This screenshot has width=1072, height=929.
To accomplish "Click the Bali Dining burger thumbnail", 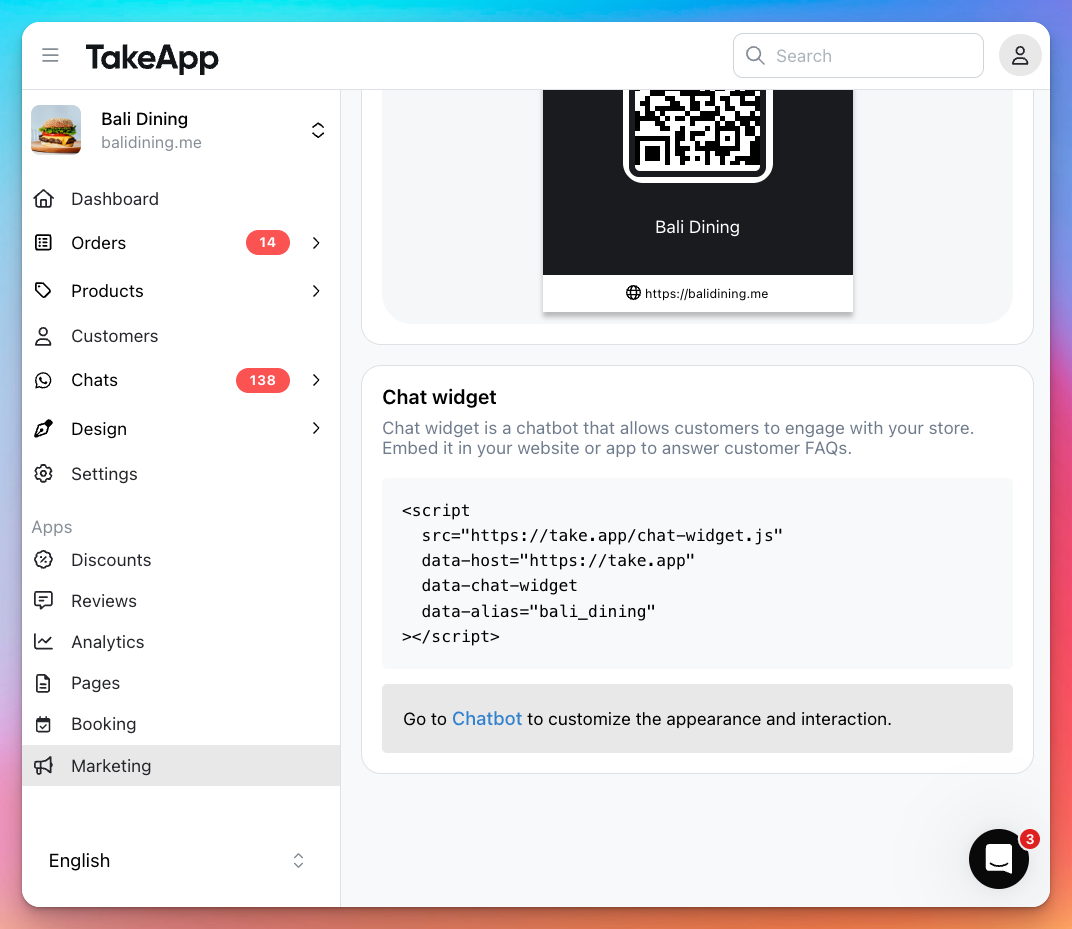I will [x=56, y=129].
